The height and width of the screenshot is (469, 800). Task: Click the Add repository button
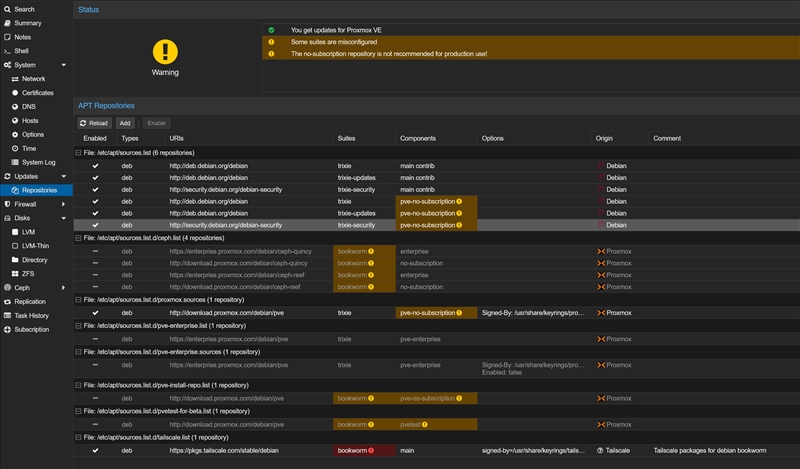pyautogui.click(x=125, y=123)
